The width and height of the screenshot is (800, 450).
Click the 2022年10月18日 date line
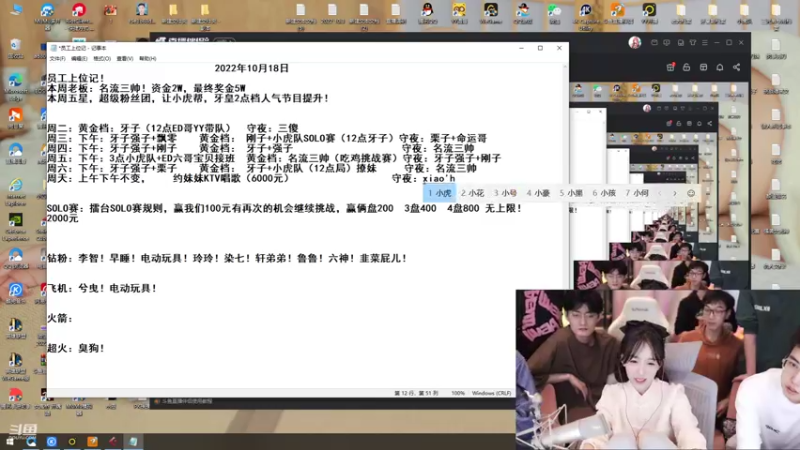[x=252, y=68]
